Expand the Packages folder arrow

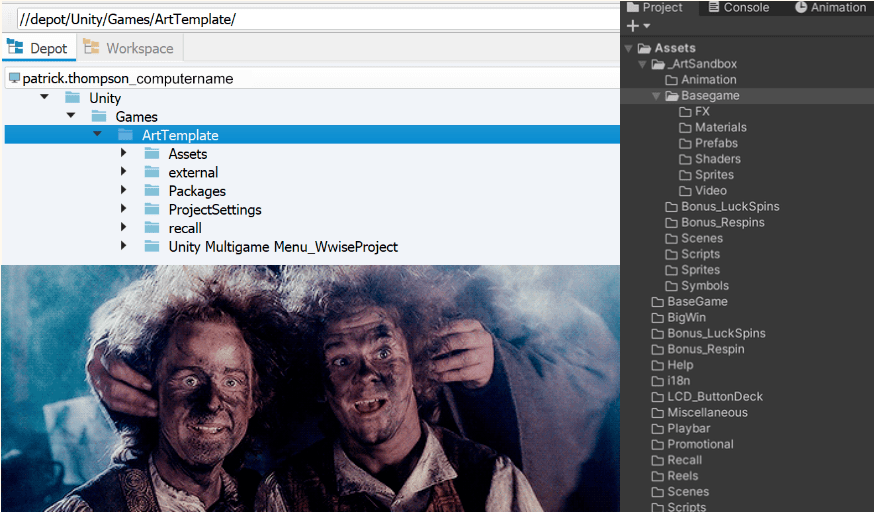[x=124, y=190]
